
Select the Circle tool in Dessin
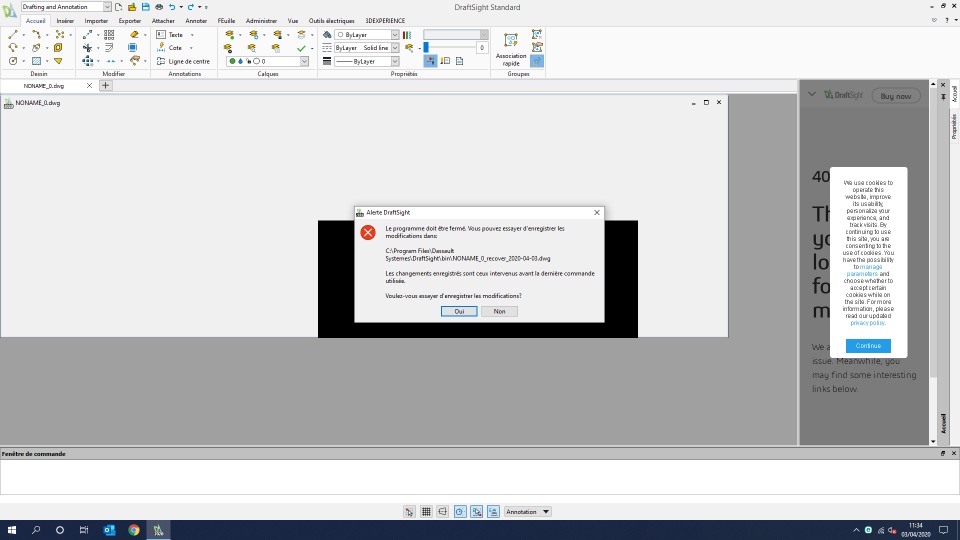tap(13, 61)
